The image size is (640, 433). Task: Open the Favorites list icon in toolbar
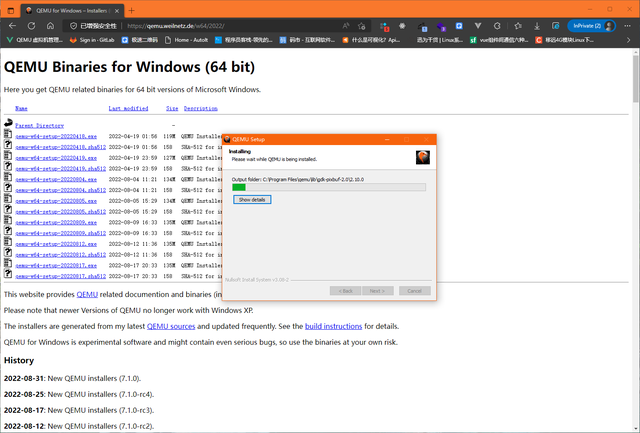(x=518, y=26)
